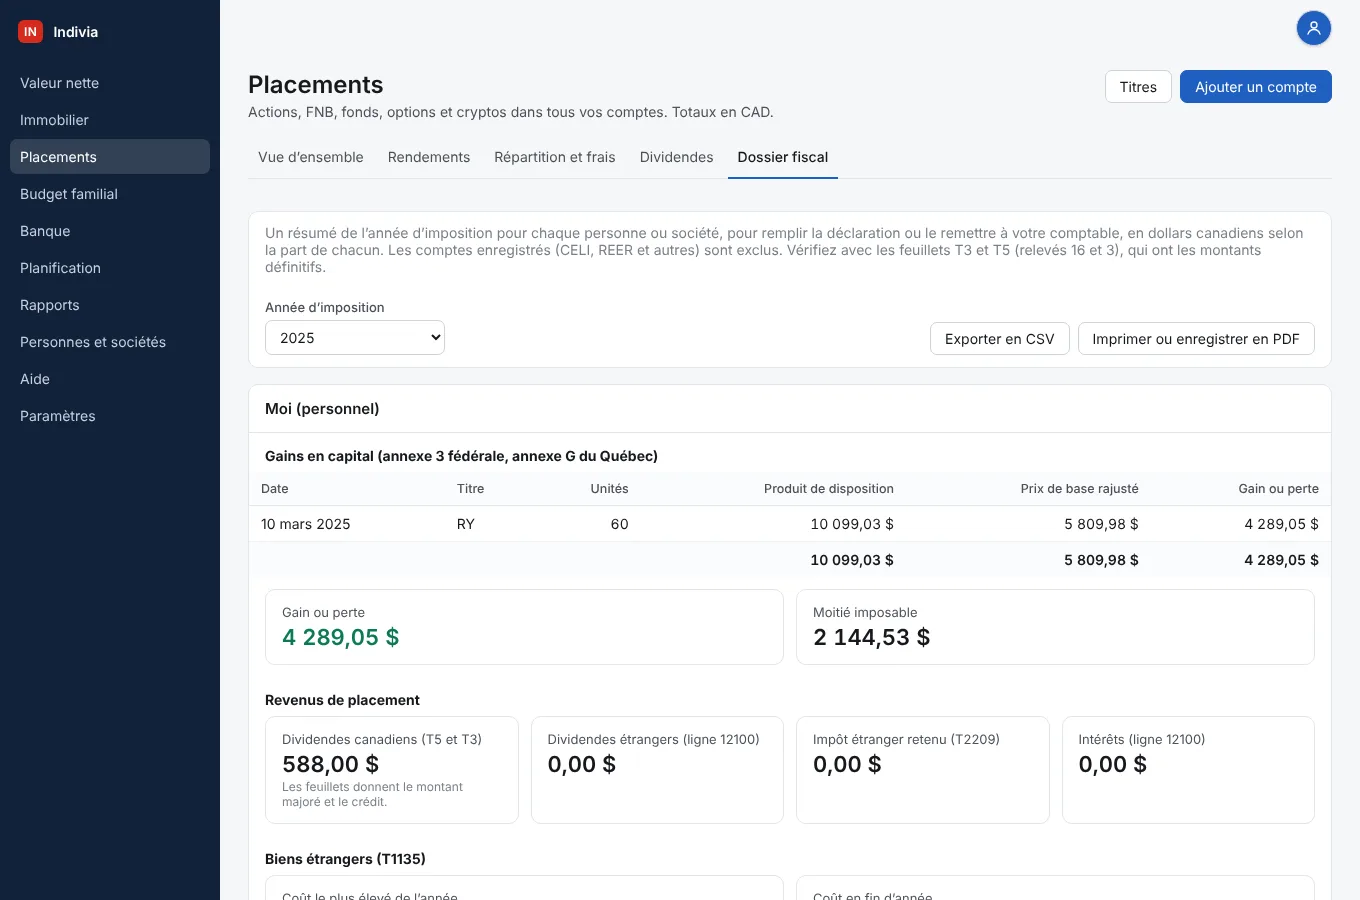Open the Année d'imposition 2025 dropdown
This screenshot has width=1360, height=900.
click(355, 338)
